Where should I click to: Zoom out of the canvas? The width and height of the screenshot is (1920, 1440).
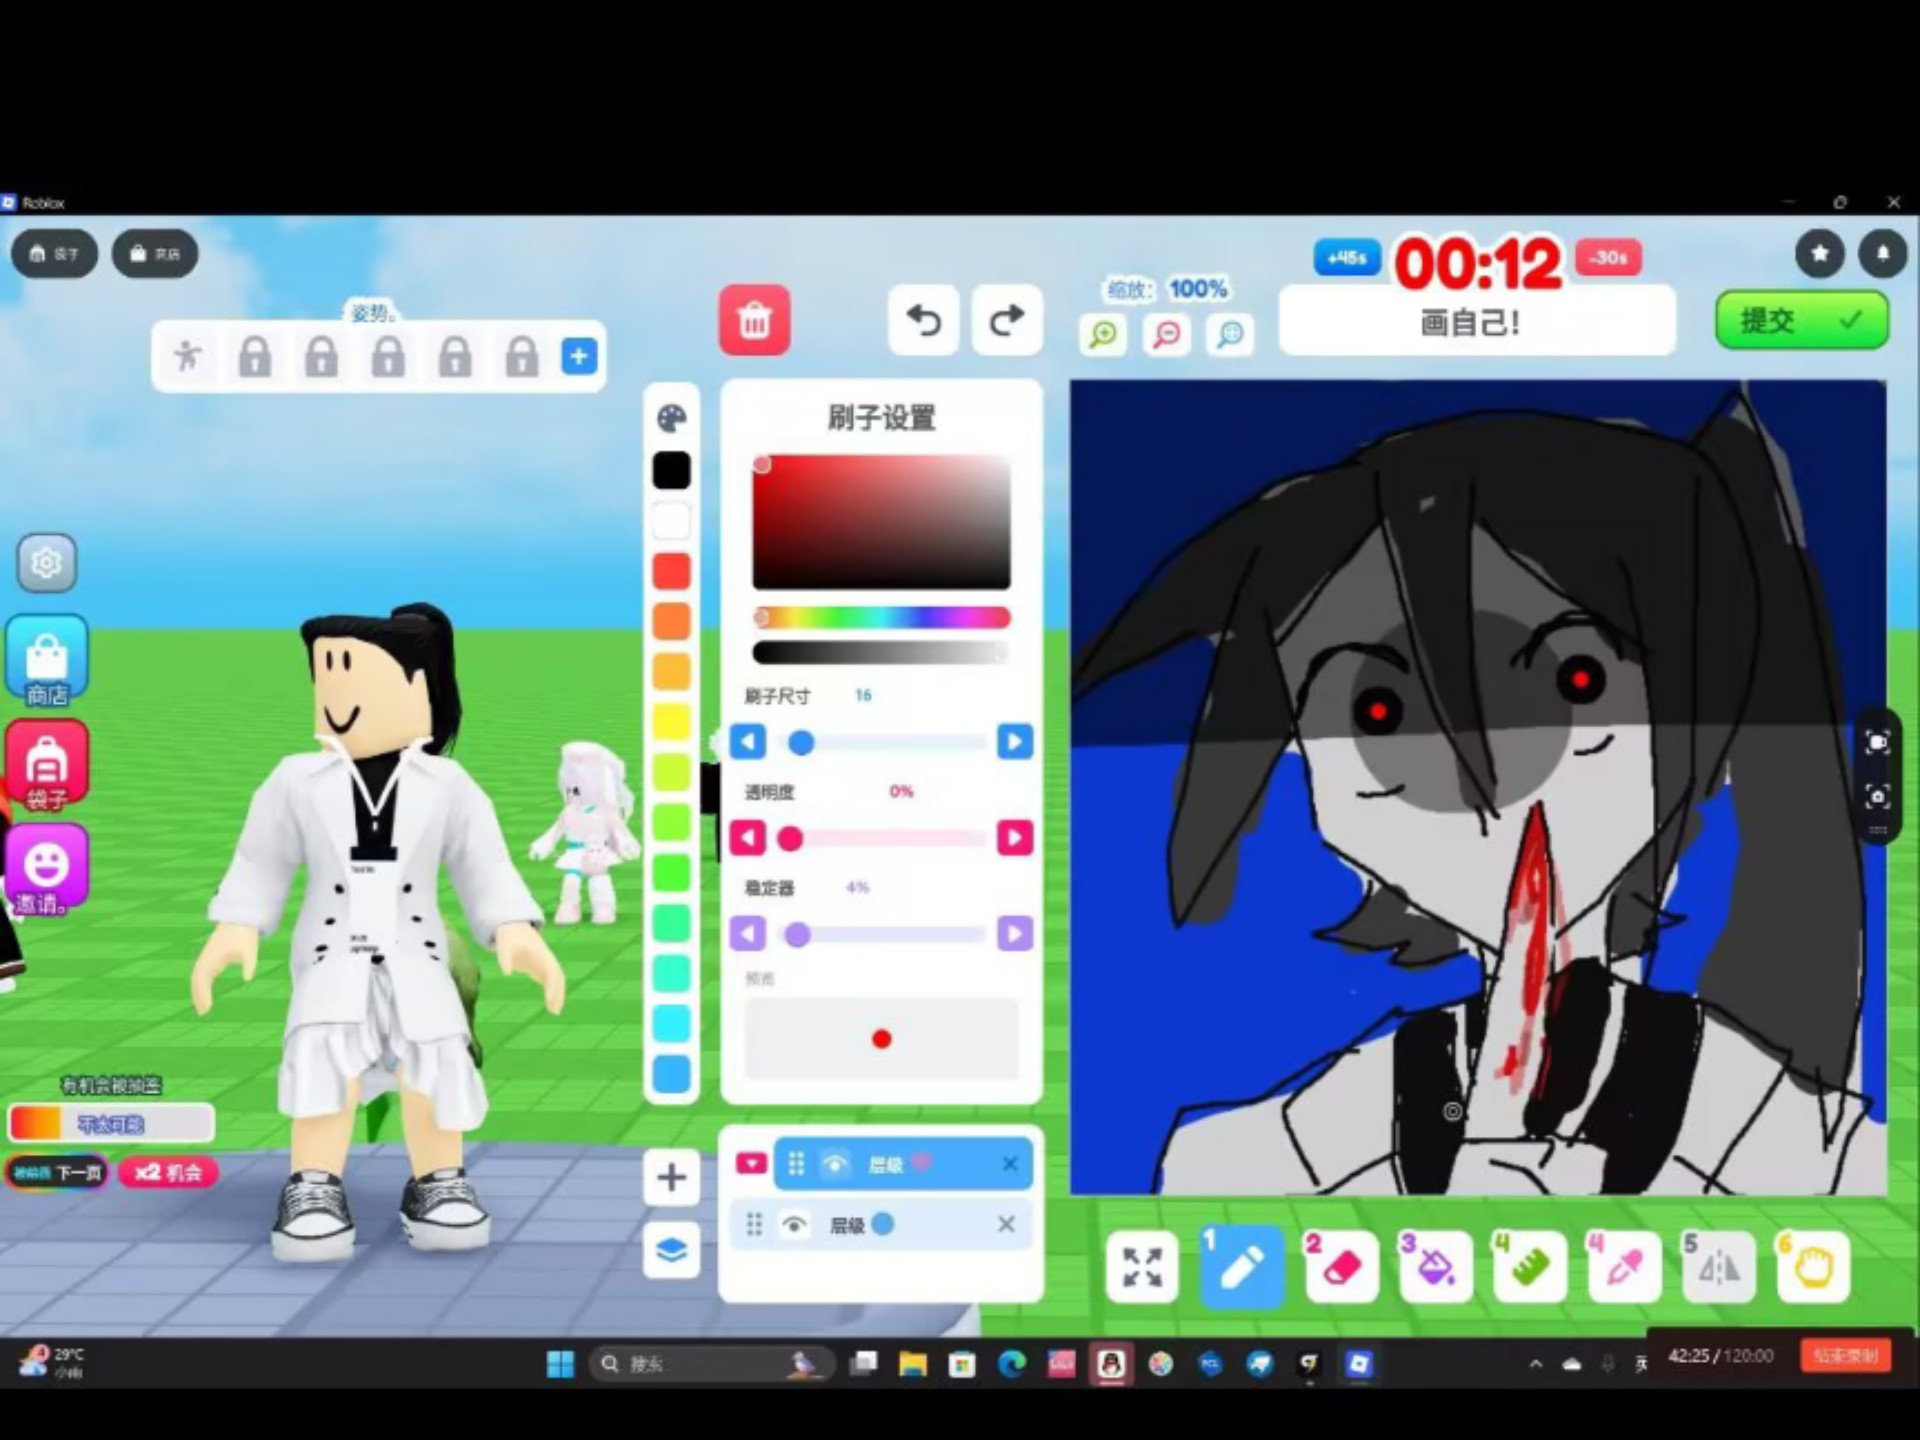click(1166, 334)
